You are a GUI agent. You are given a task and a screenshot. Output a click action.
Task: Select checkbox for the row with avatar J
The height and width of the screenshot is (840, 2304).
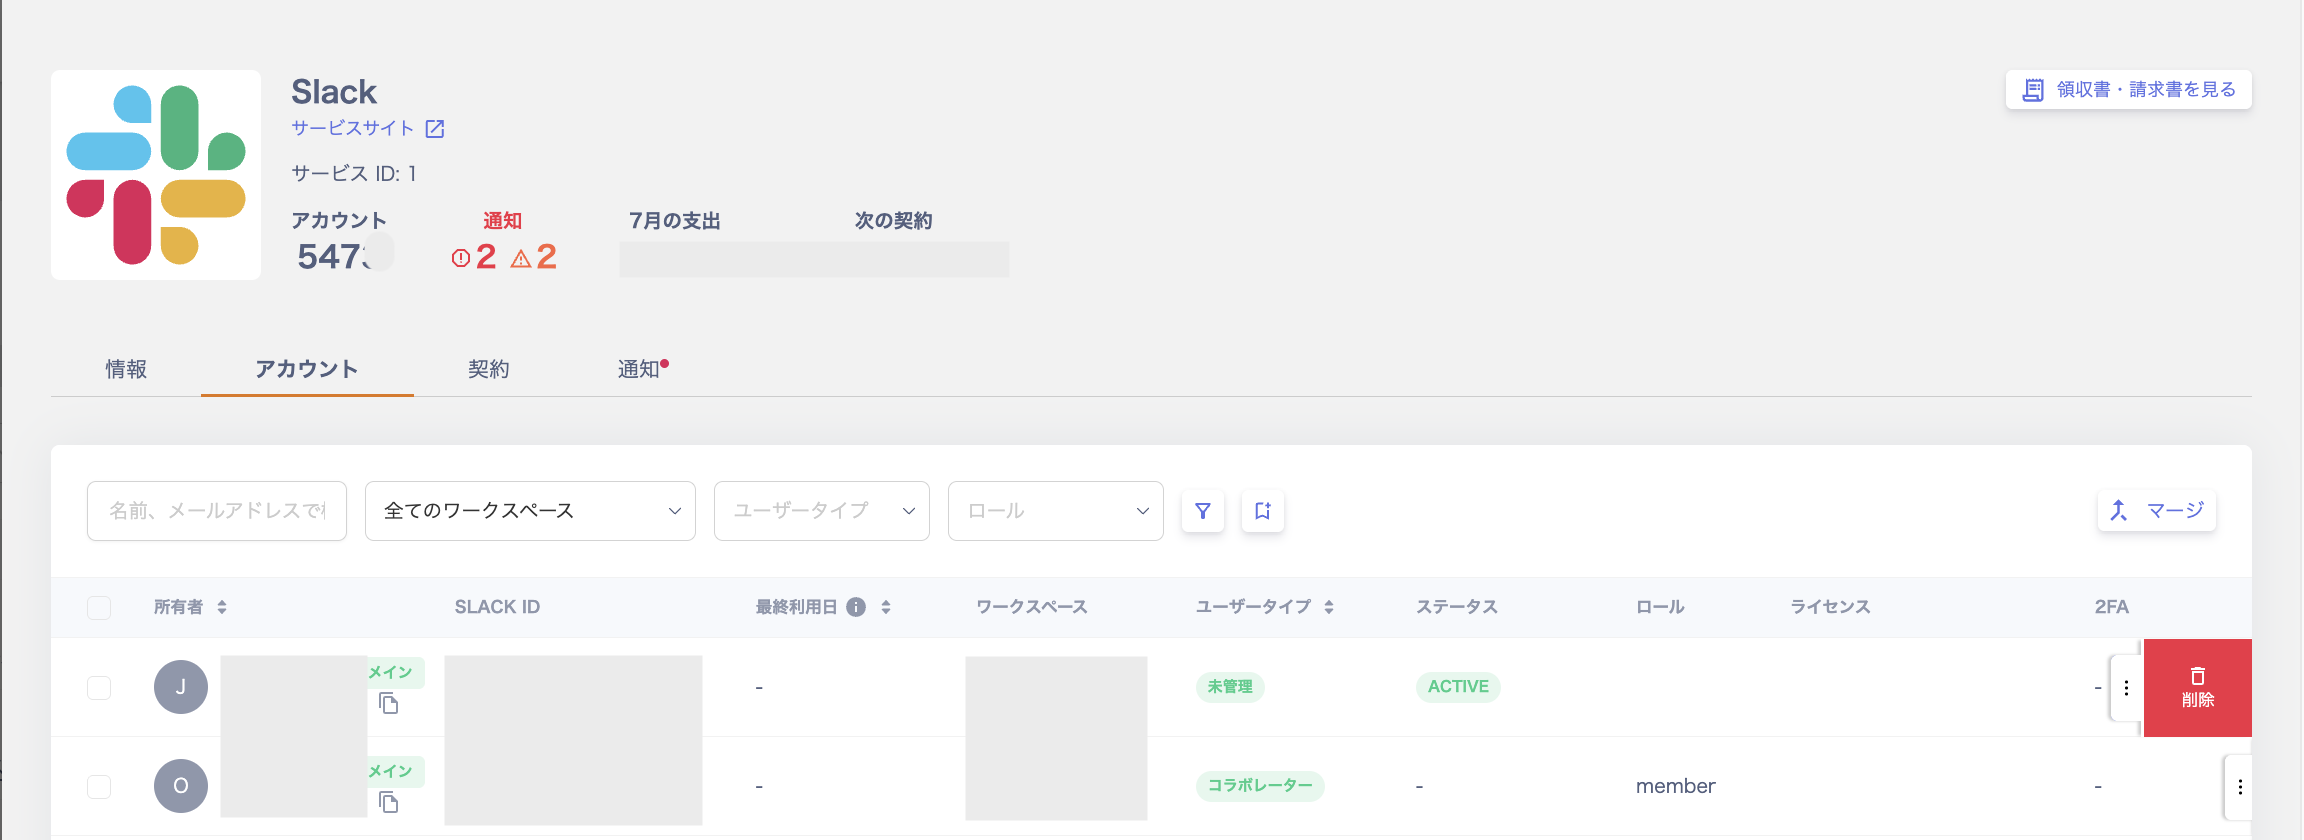[99, 688]
